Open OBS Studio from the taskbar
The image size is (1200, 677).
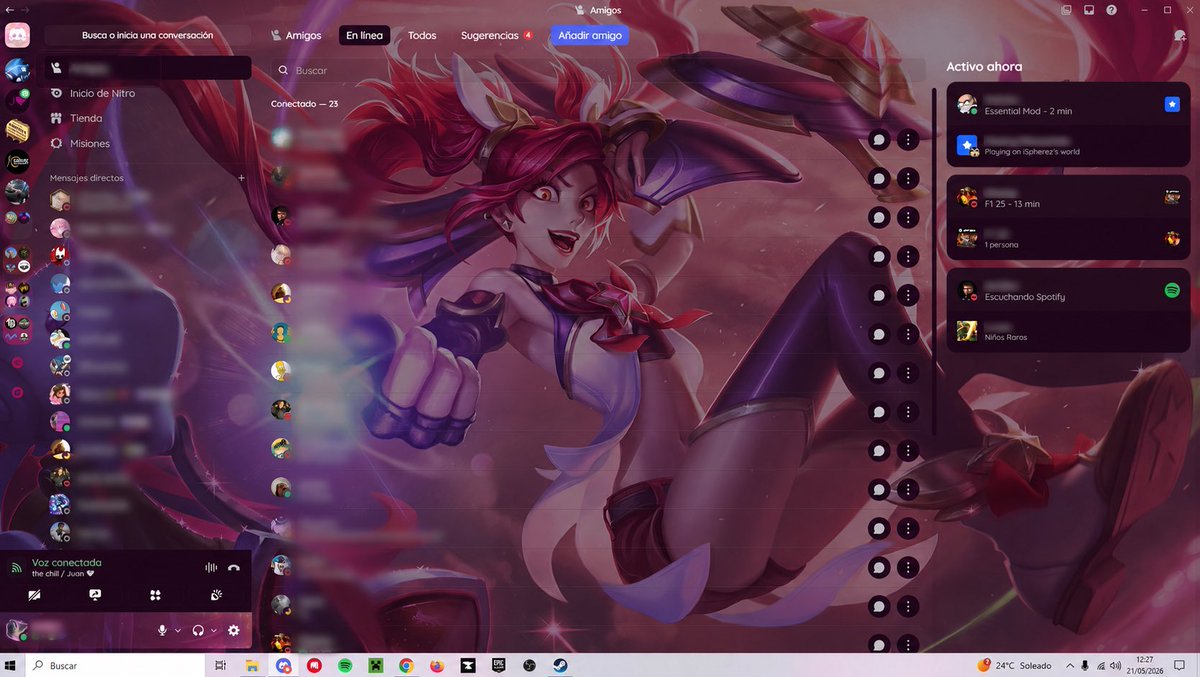pos(529,665)
